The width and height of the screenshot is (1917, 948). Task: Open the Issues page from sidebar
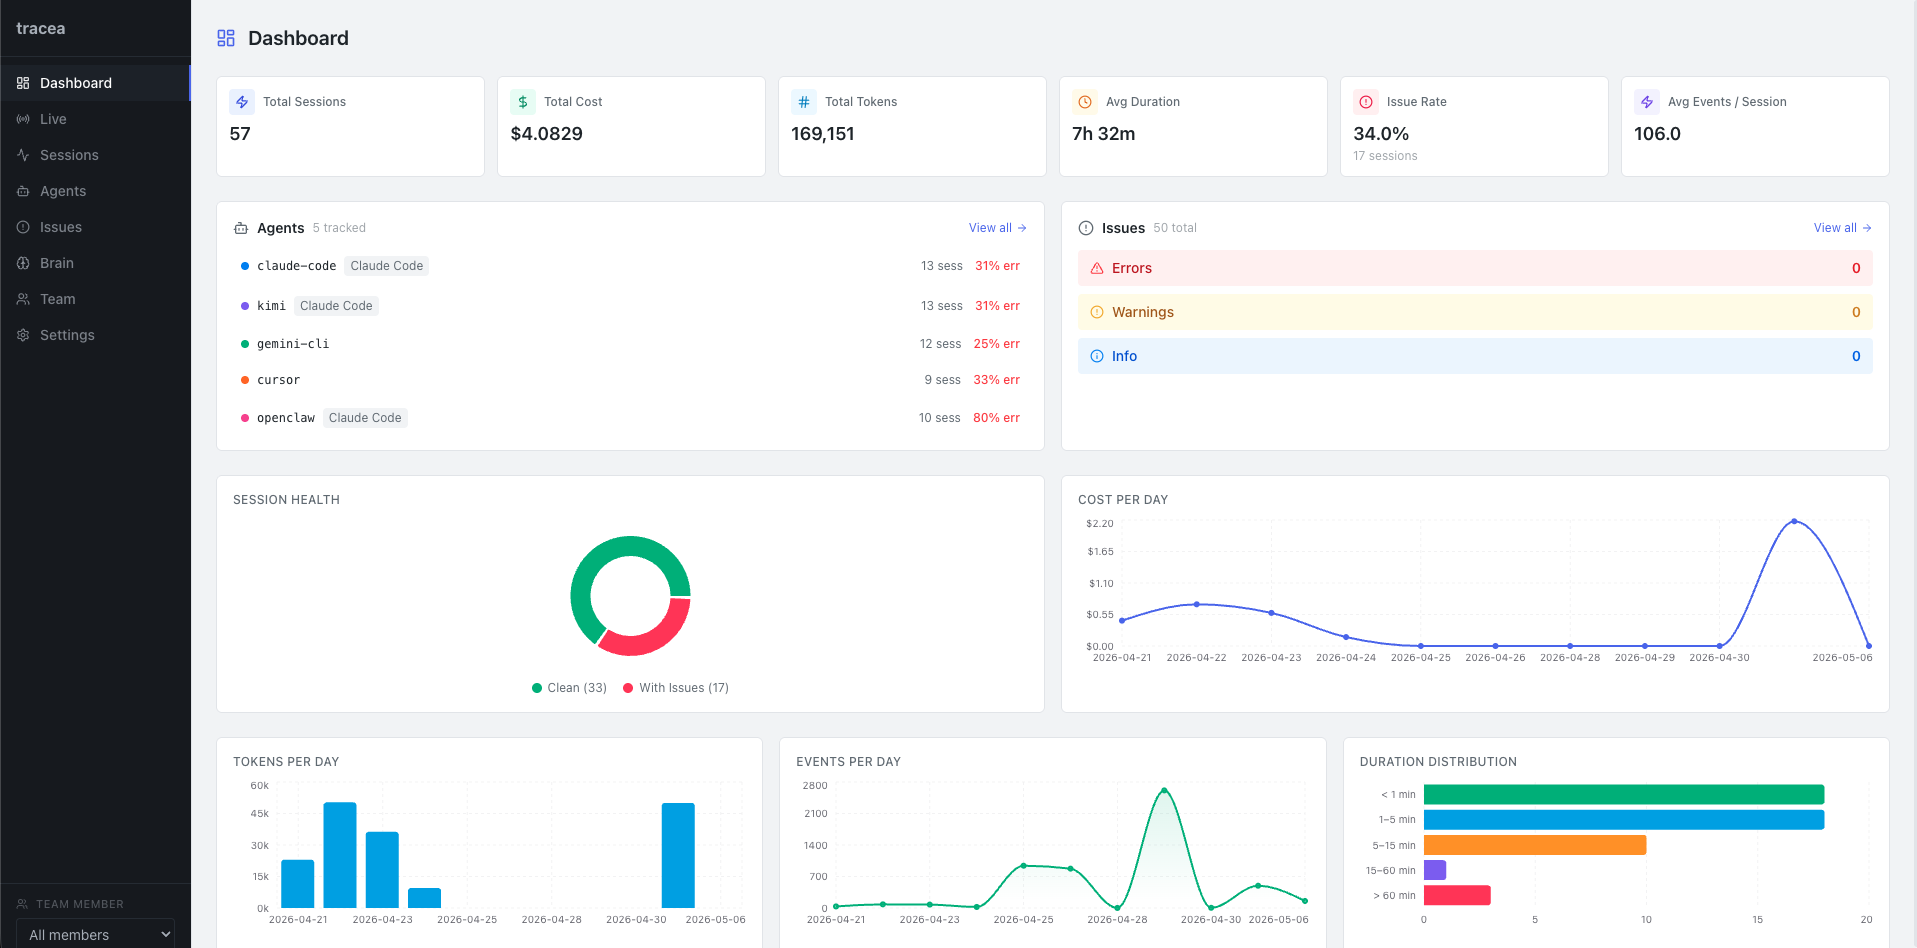click(95, 227)
